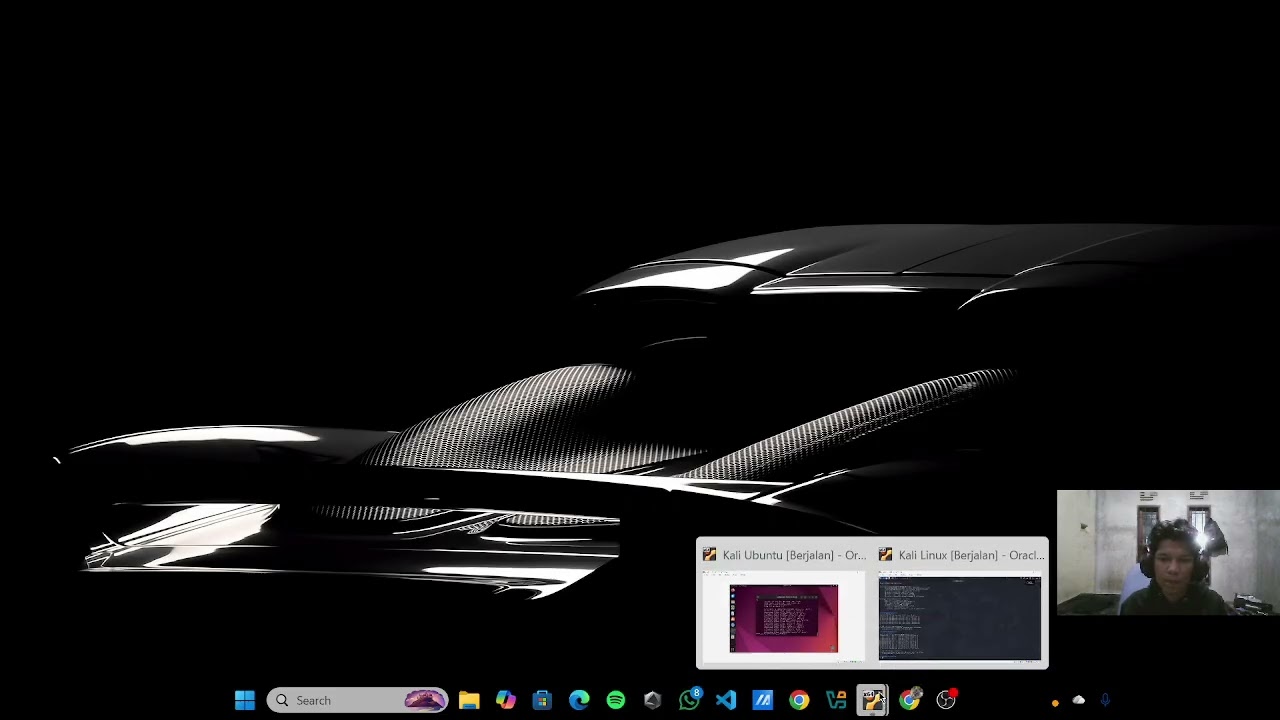Viewport: 1280px width, 720px height.
Task: Click the taskbar Search box
Action: [x=357, y=700]
